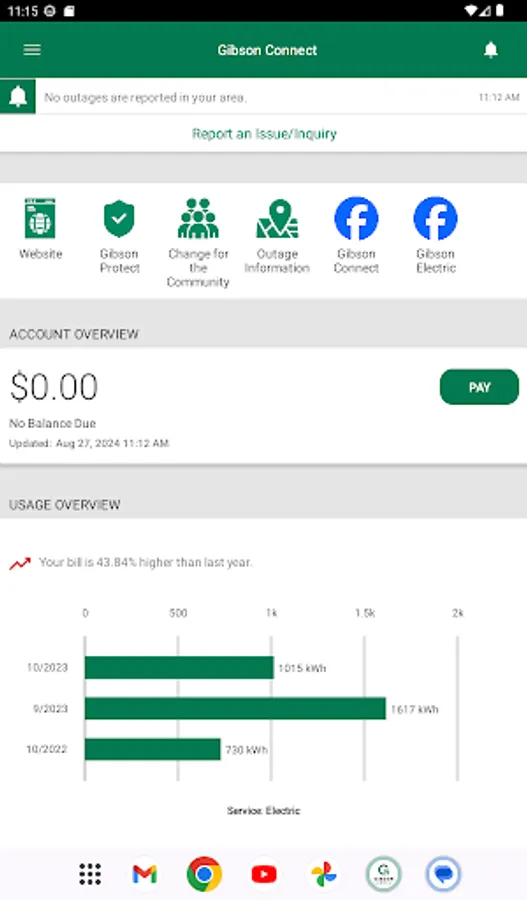Screen dimensions: 527x900
Task: Launch Chrome from the dock
Action: pyautogui.click(x=204, y=874)
